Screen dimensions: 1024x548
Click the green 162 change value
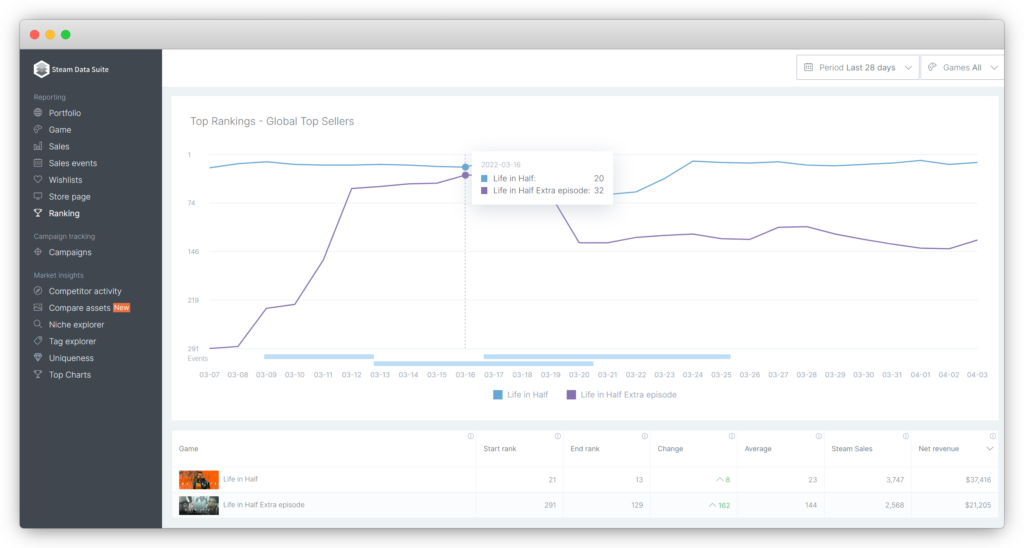click(719, 505)
